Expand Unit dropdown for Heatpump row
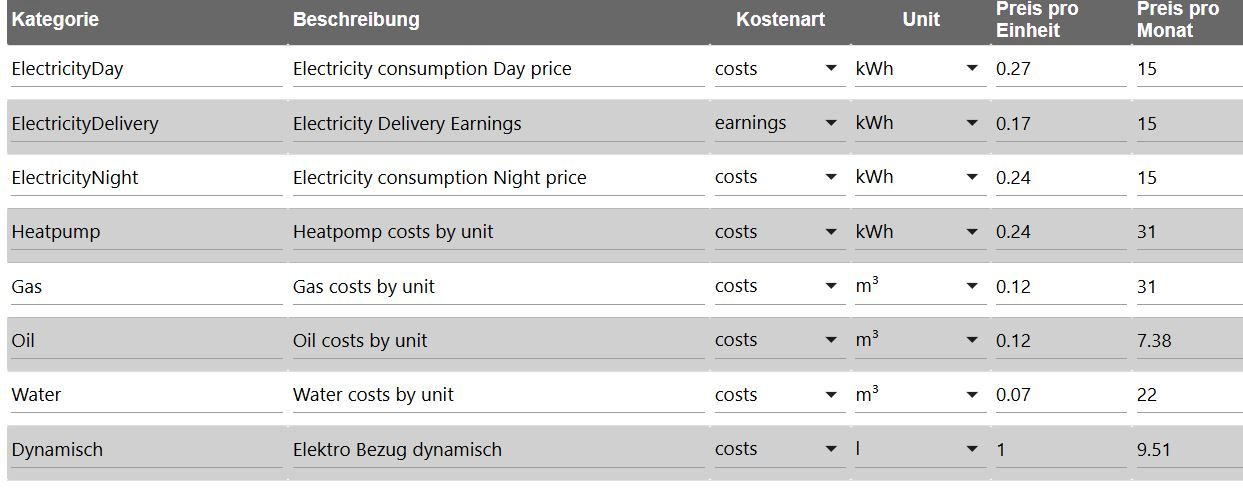This screenshot has width=1243, height=488. [918, 232]
